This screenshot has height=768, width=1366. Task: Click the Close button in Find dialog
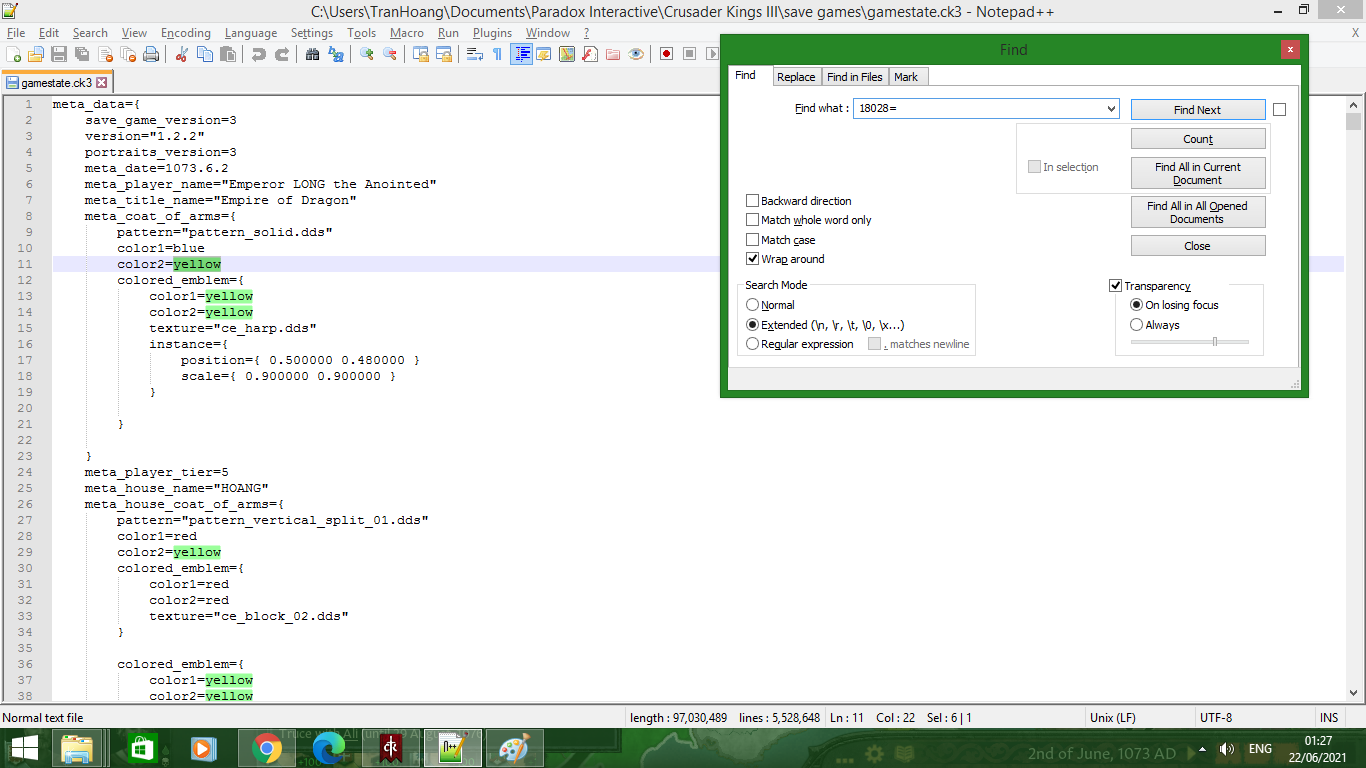(x=1198, y=246)
